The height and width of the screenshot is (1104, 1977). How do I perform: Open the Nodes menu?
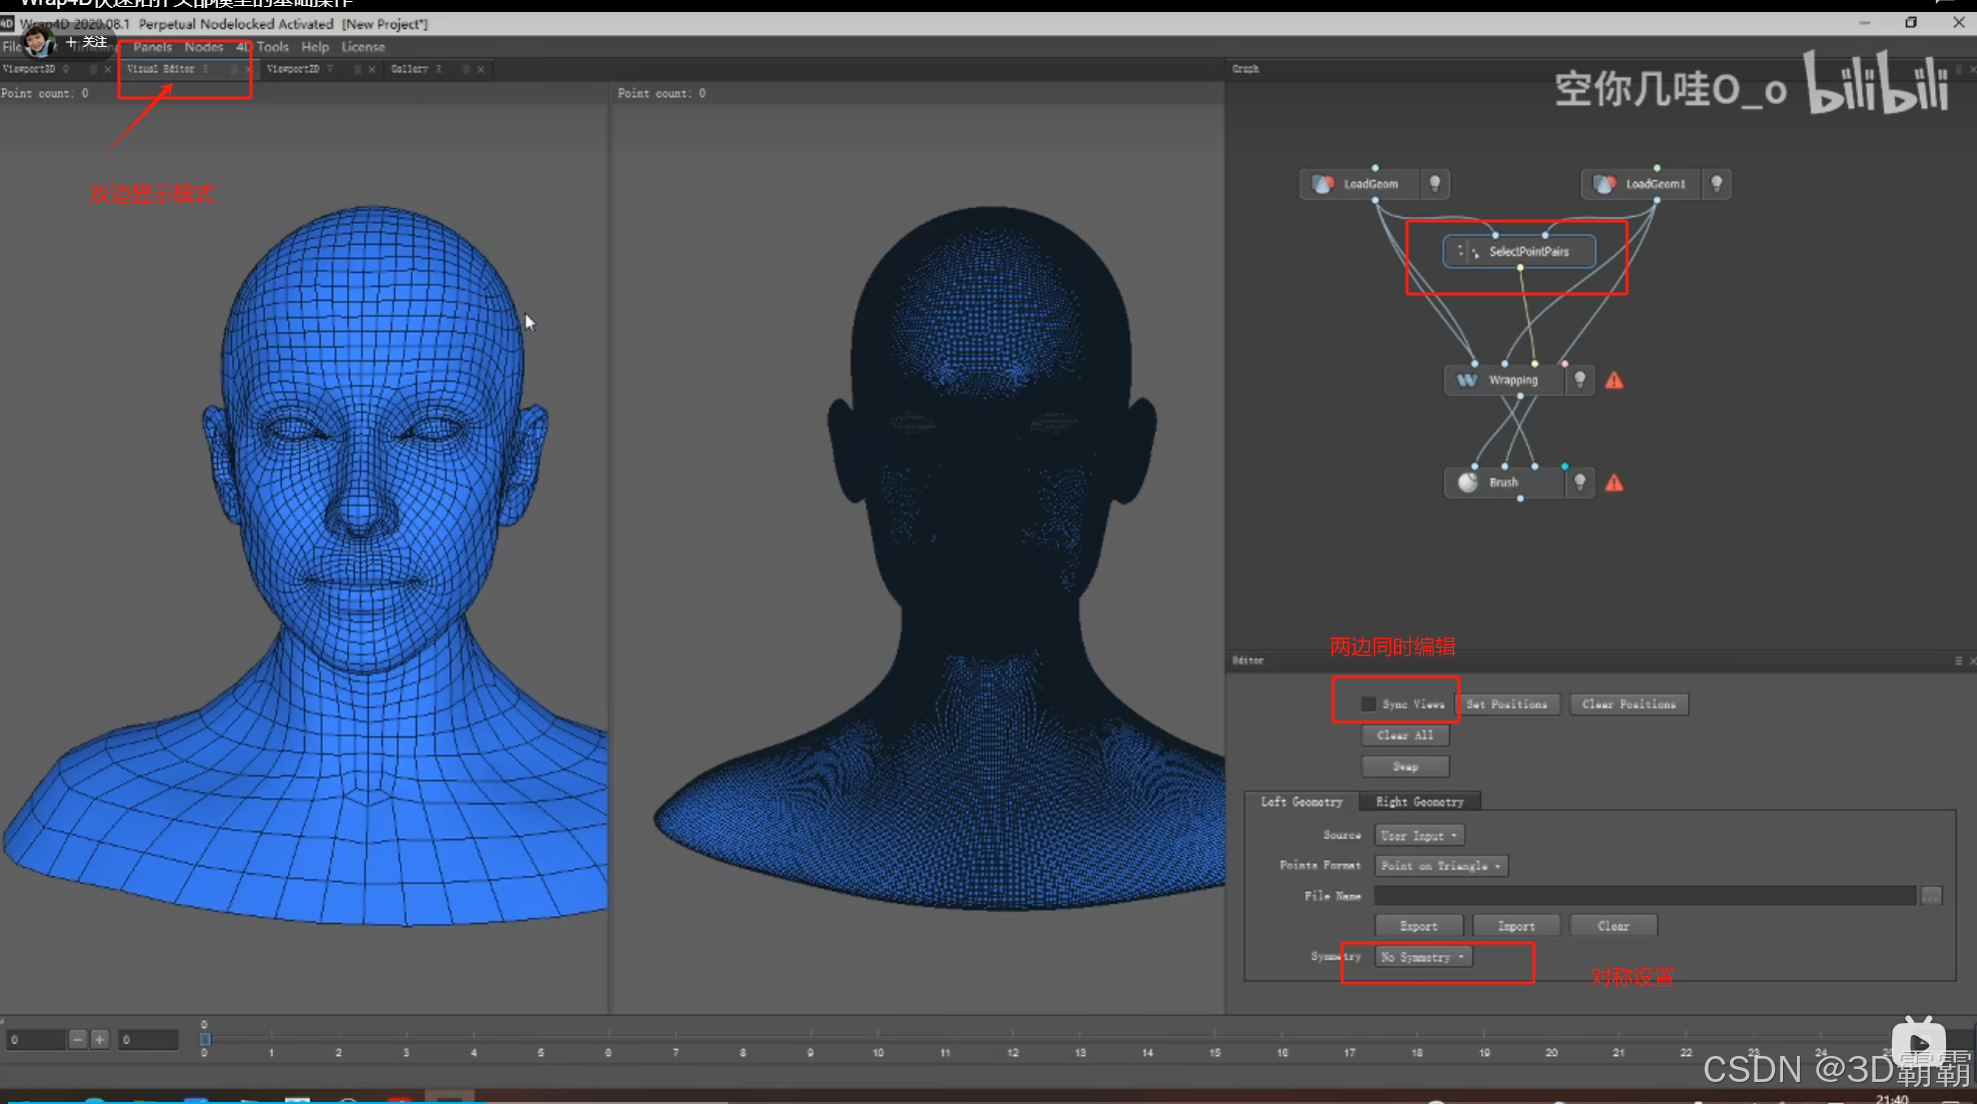(x=203, y=47)
